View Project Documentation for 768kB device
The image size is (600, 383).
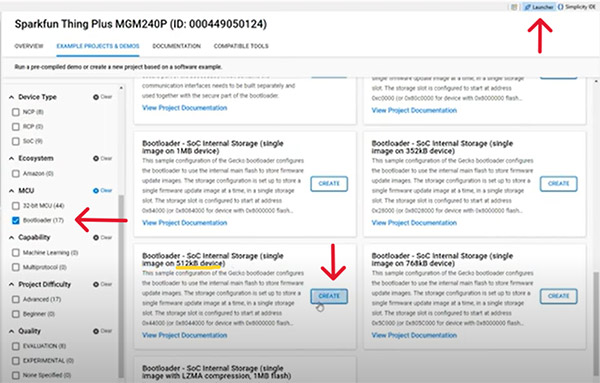click(x=414, y=335)
